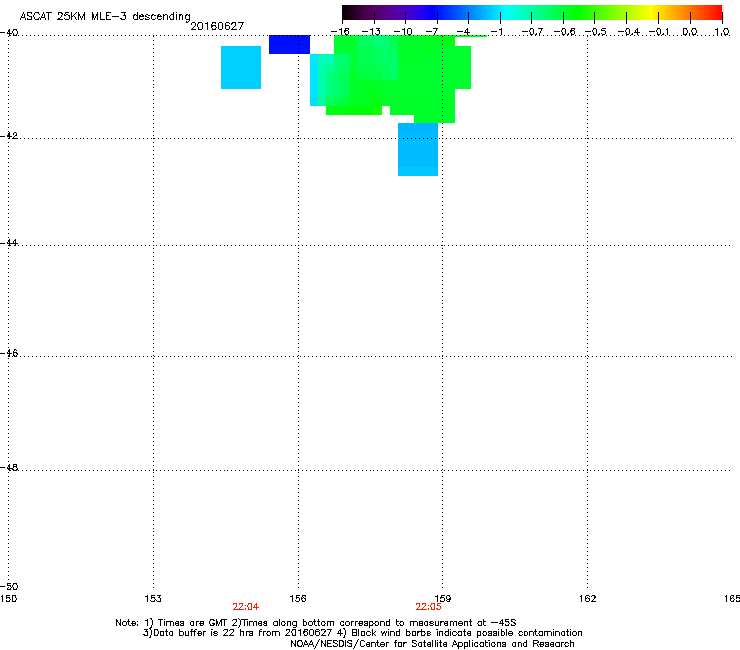Click the colorbar label -0.5
The image size is (740, 650).
coord(596,32)
